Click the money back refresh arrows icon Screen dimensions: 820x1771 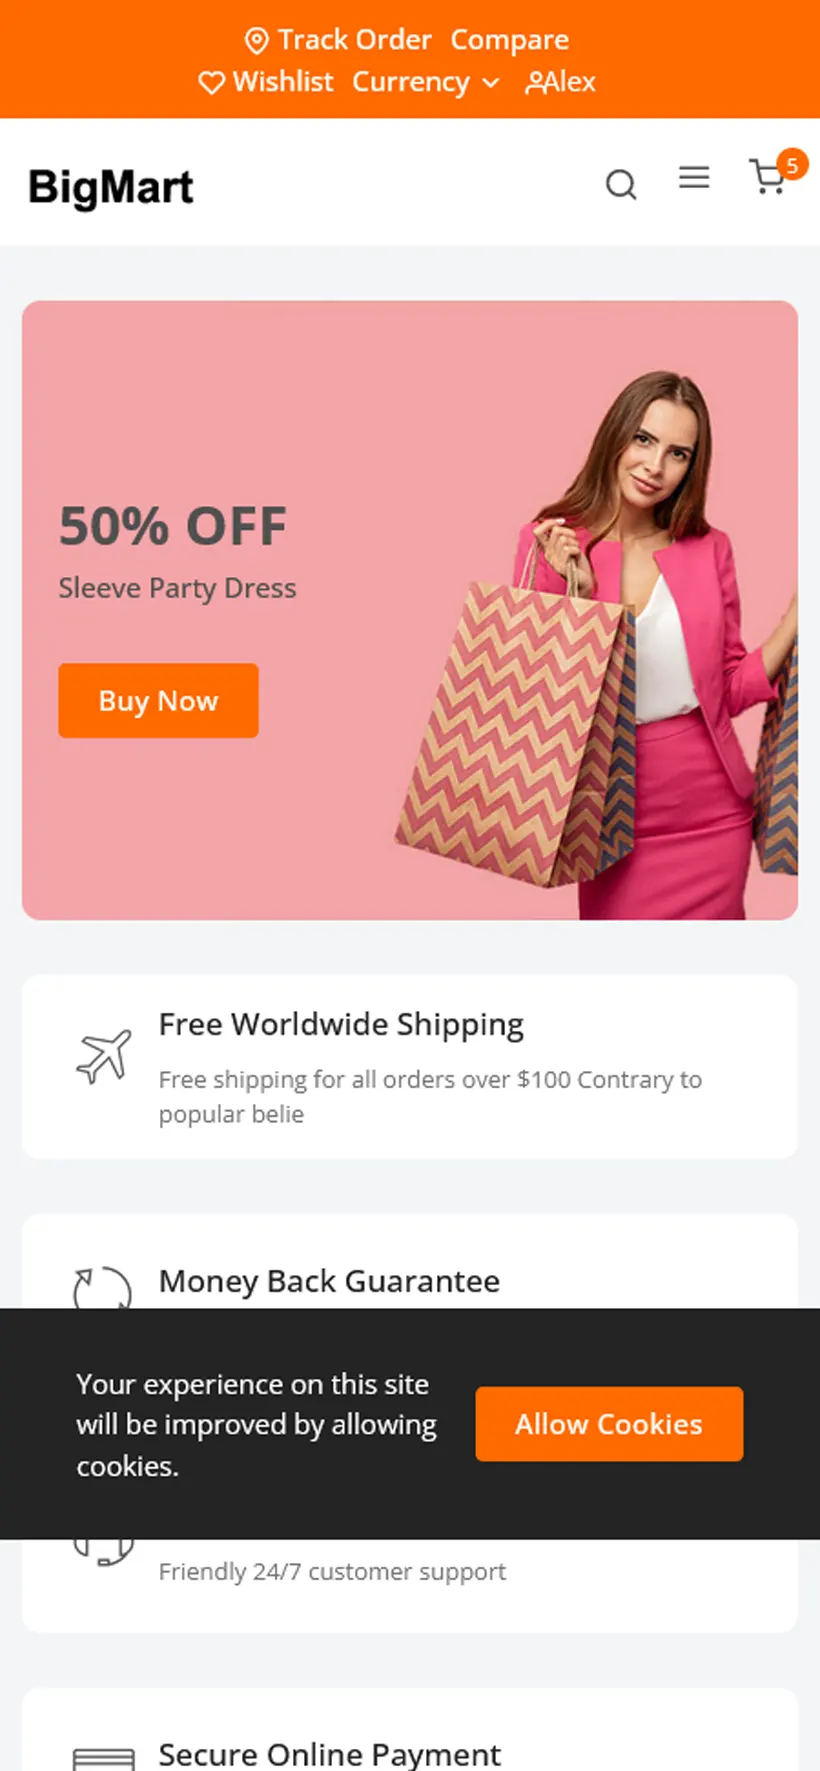[103, 1288]
